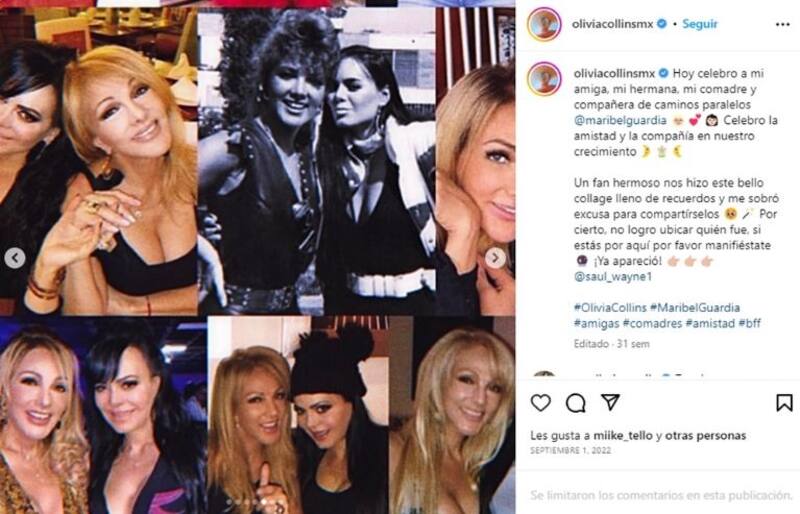Open the #OliviaCollins hashtag
Image resolution: width=800 pixels, height=514 pixels.
tap(610, 308)
